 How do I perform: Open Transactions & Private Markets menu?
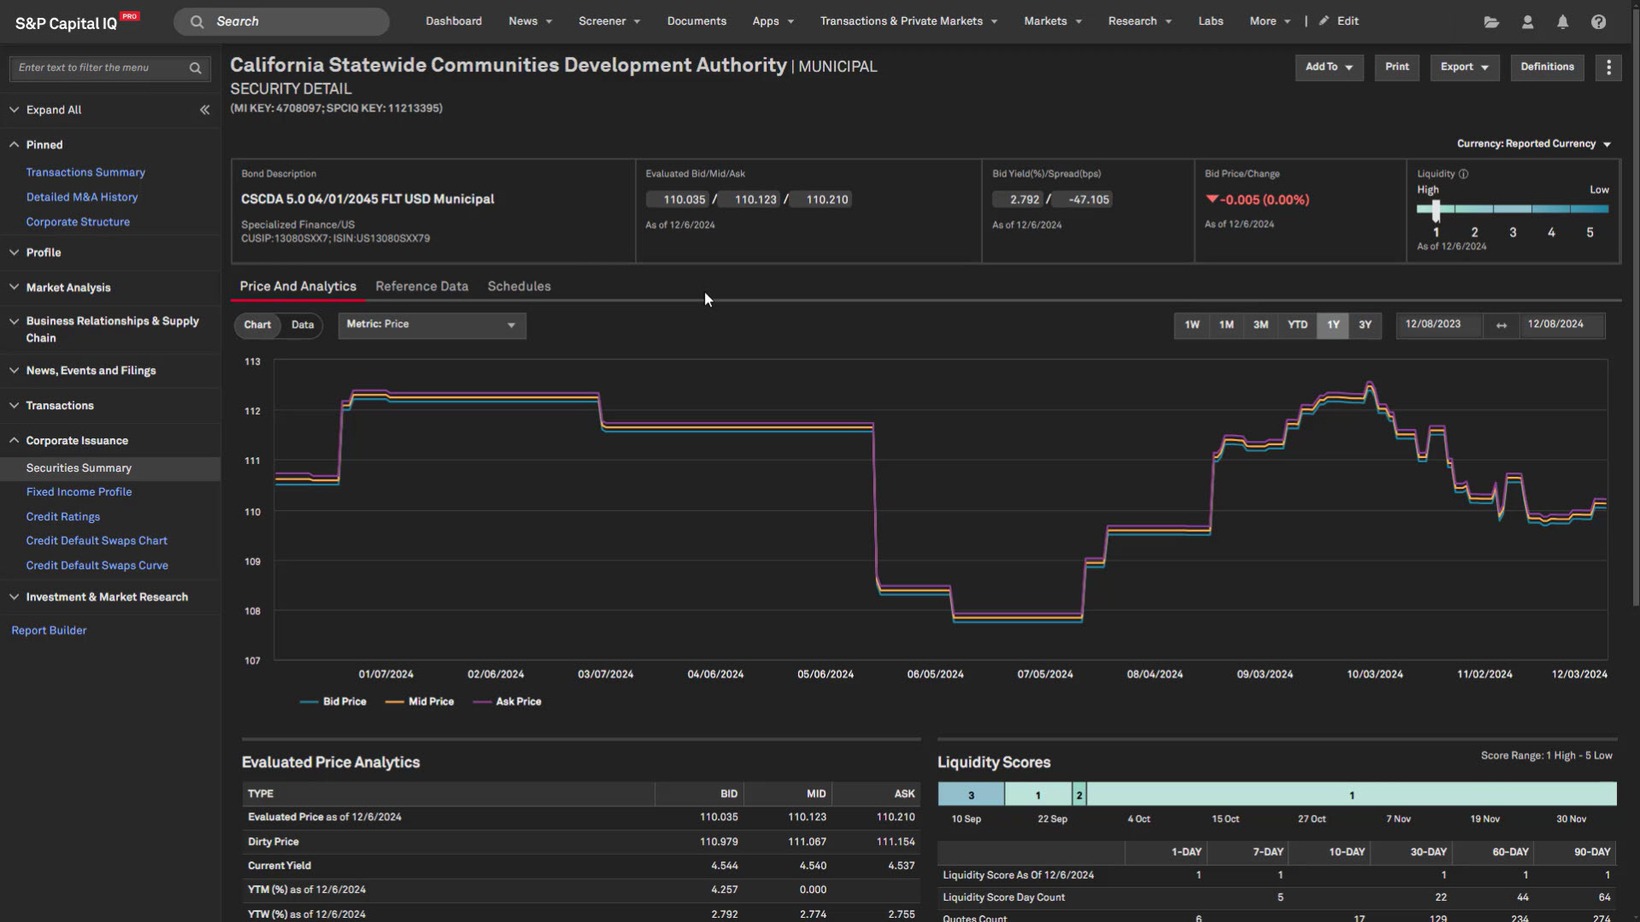[x=909, y=21]
